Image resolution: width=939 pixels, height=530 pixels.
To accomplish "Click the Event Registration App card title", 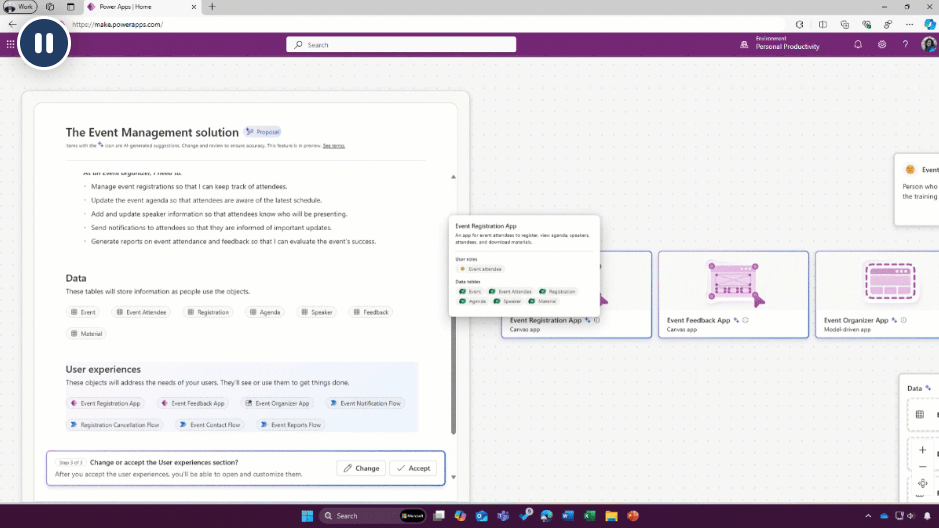I will tap(545, 320).
